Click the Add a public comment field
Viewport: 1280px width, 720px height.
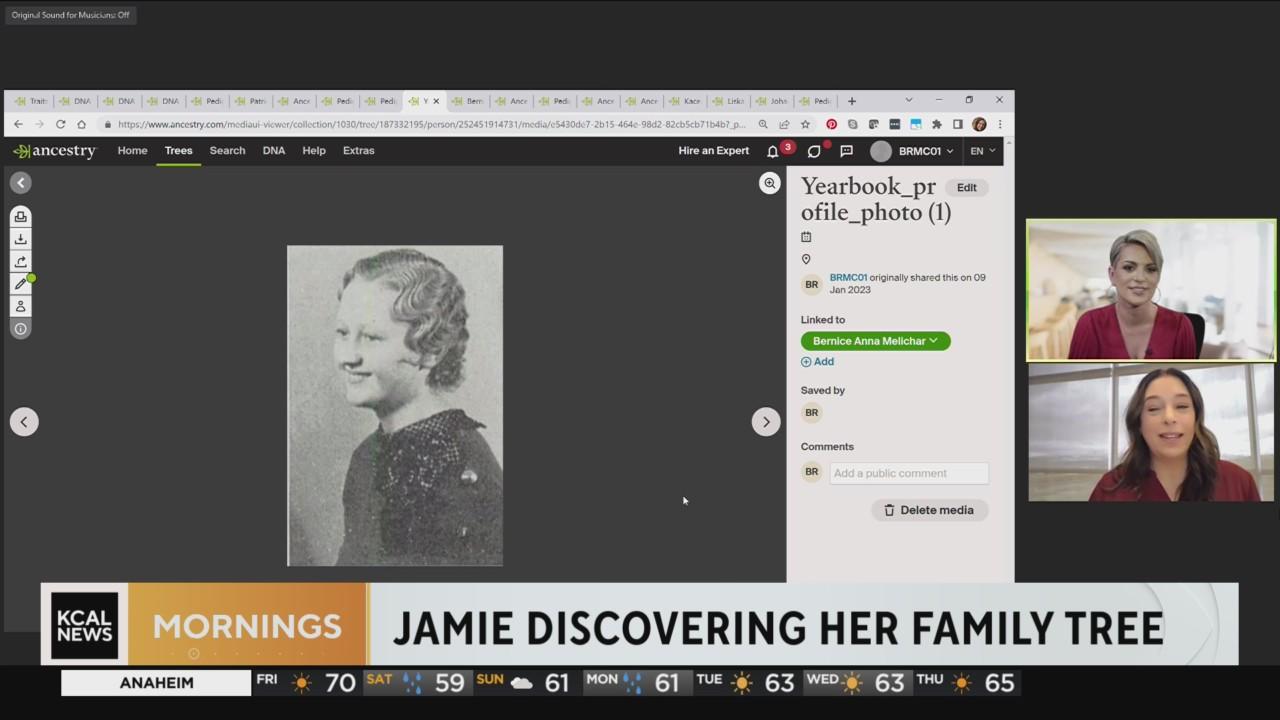908,473
